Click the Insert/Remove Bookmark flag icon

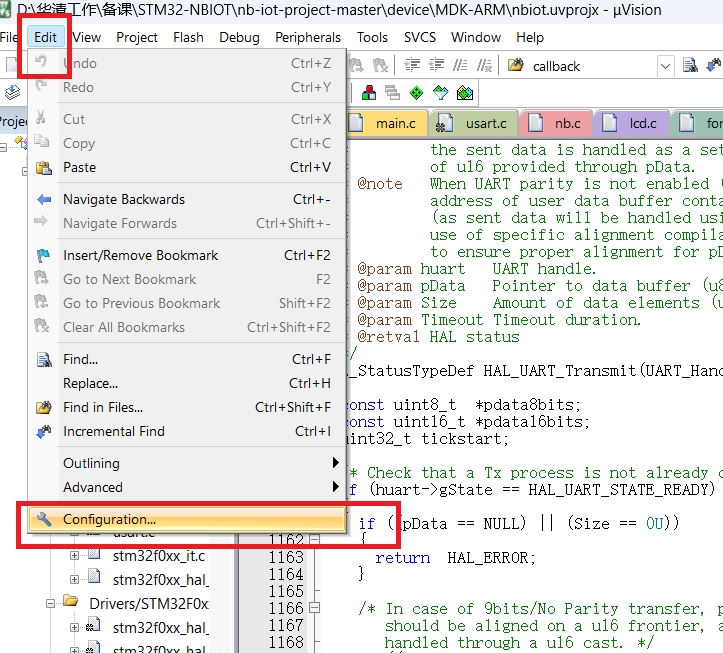pyautogui.click(x=43, y=255)
